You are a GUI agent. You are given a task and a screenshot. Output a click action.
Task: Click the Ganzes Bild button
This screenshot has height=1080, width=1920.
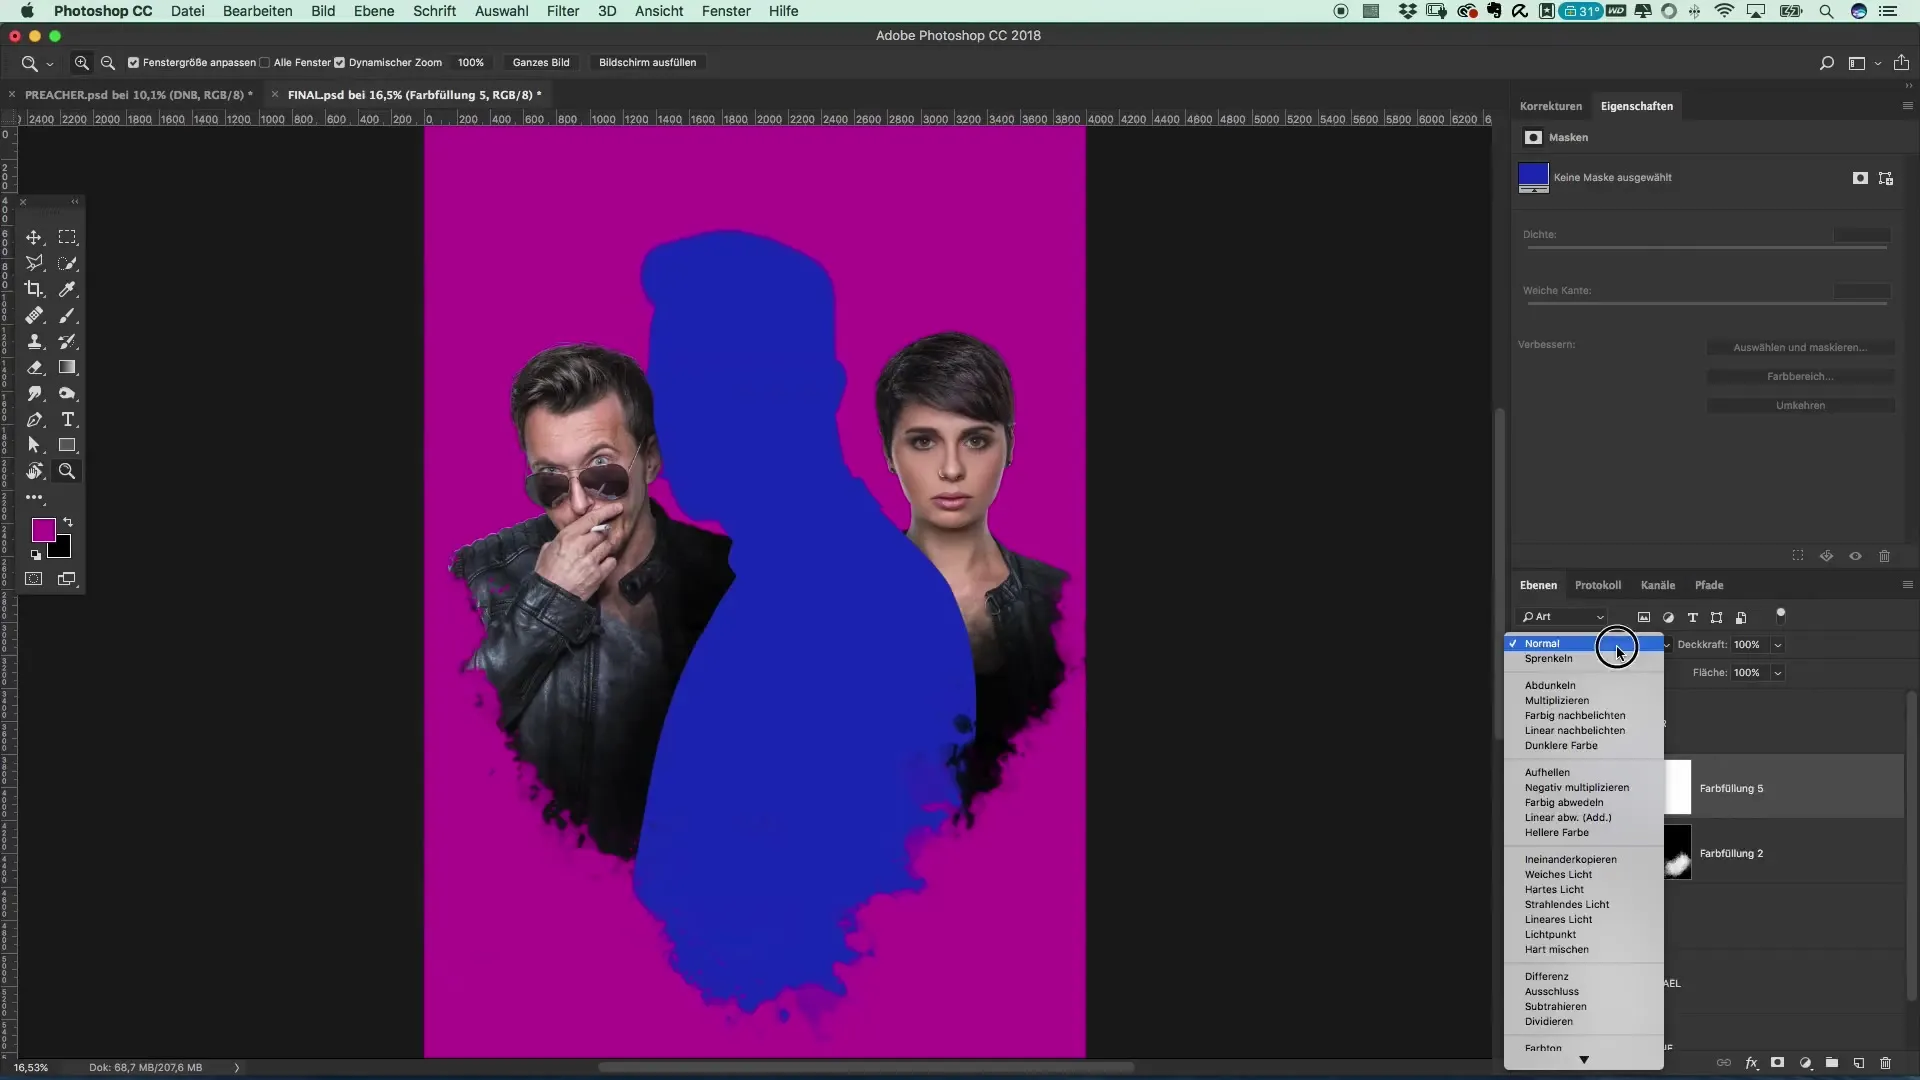(x=541, y=62)
